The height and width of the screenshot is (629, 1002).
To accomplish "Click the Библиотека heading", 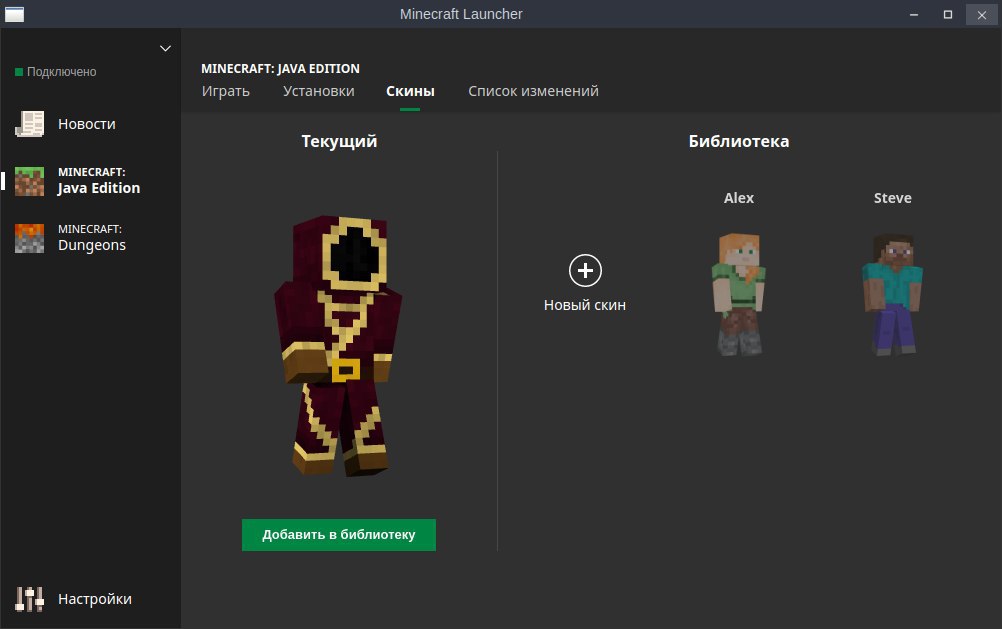I will coord(739,141).
